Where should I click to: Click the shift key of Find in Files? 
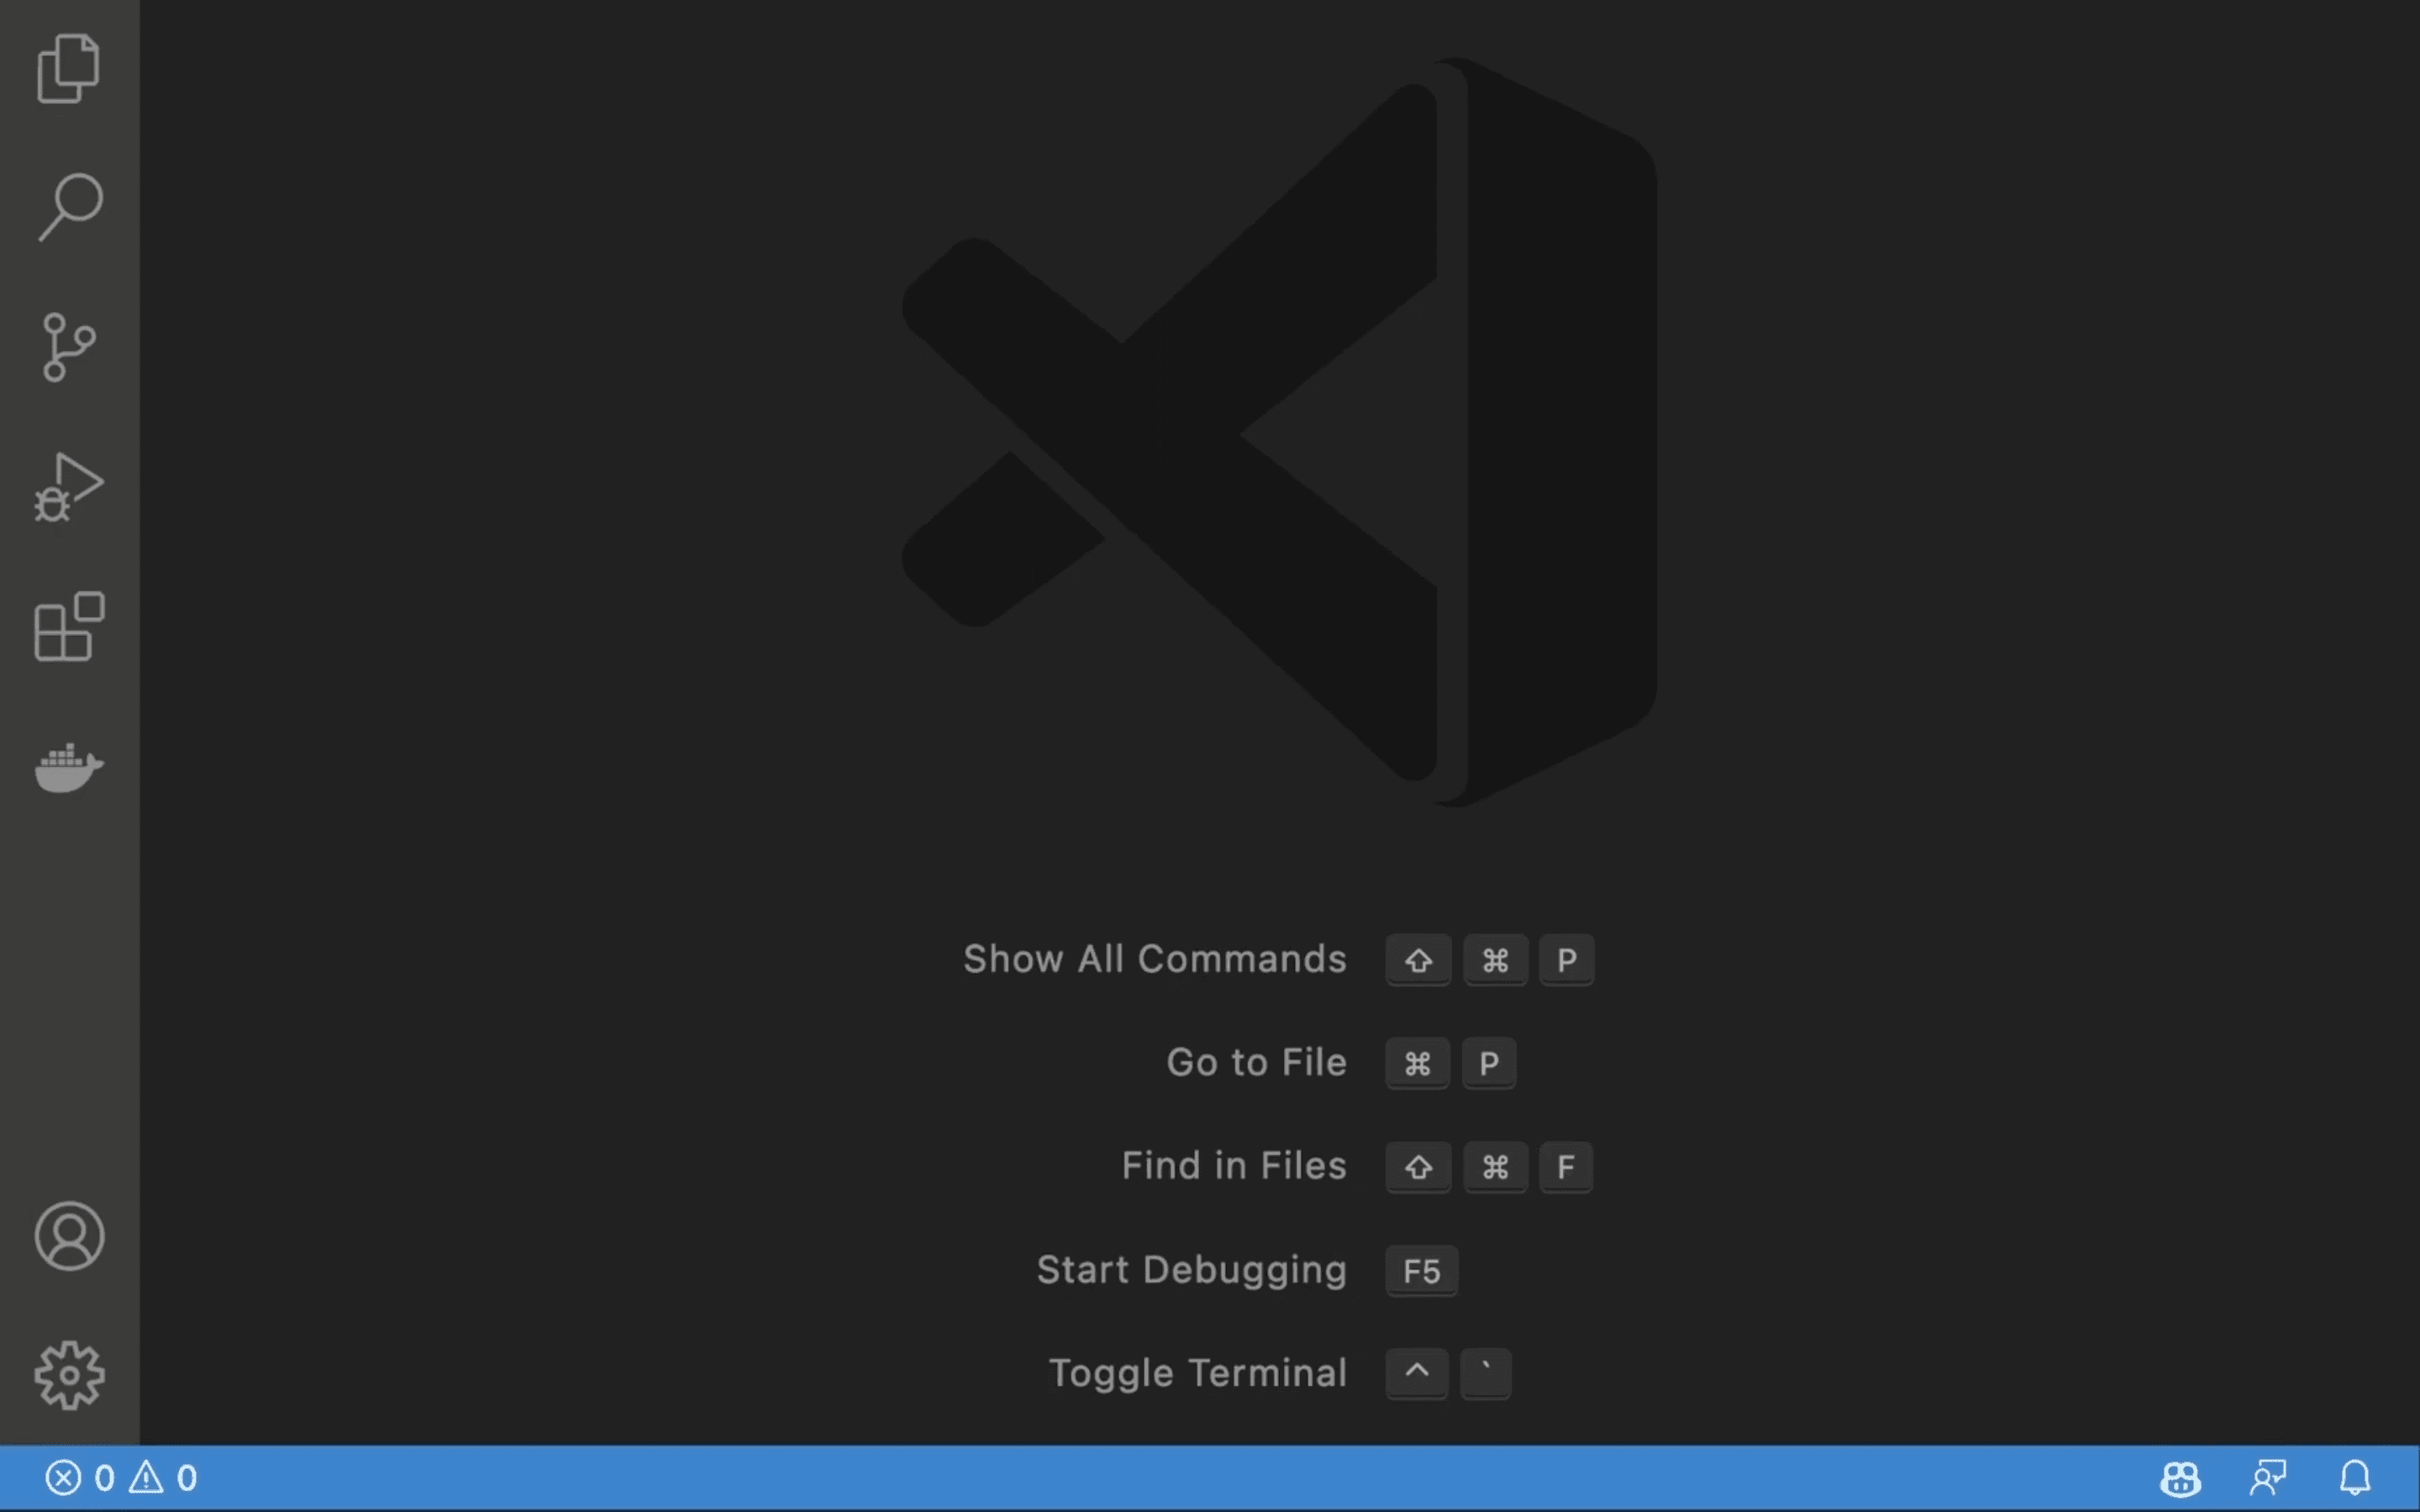[x=1418, y=1167]
